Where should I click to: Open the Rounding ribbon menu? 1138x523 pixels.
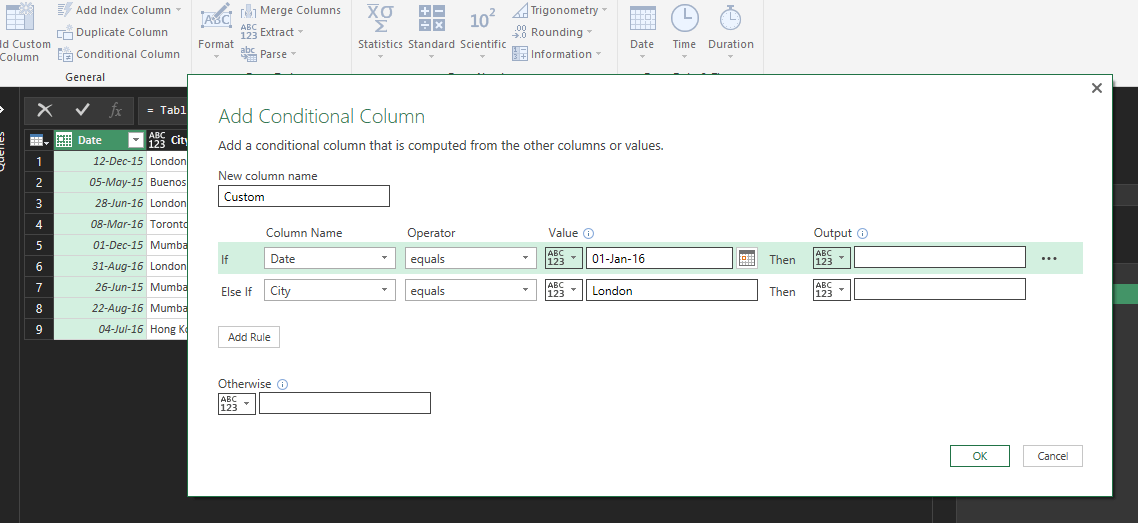(552, 32)
